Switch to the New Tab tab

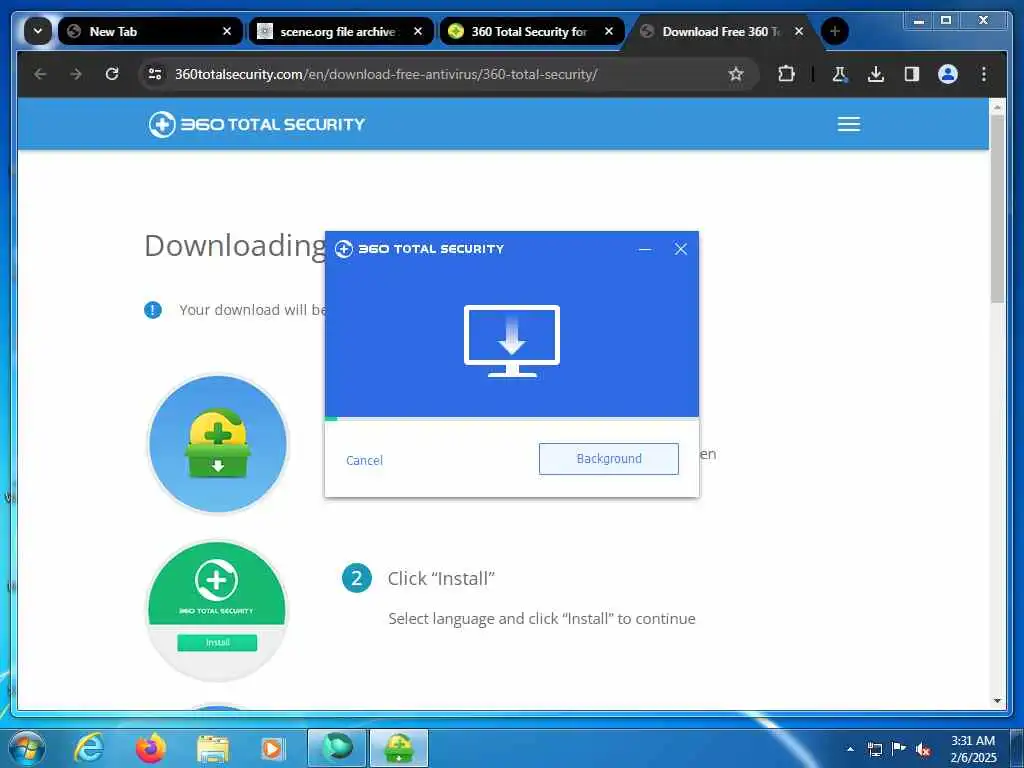(150, 31)
